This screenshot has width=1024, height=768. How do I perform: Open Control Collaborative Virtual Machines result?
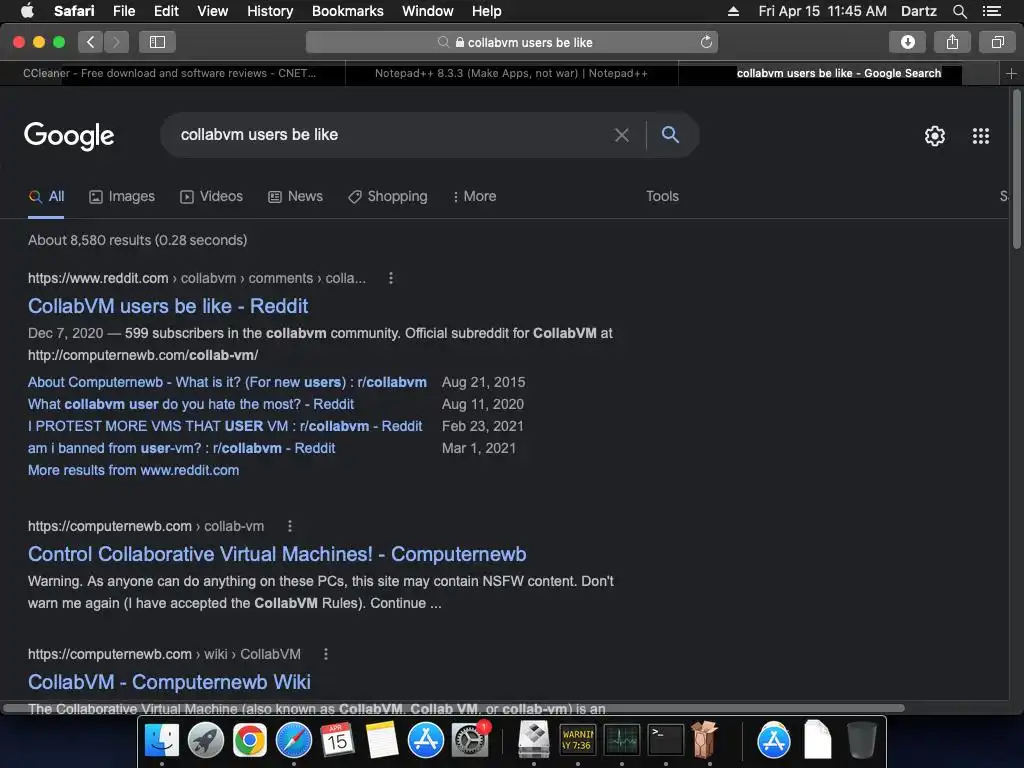tap(277, 554)
